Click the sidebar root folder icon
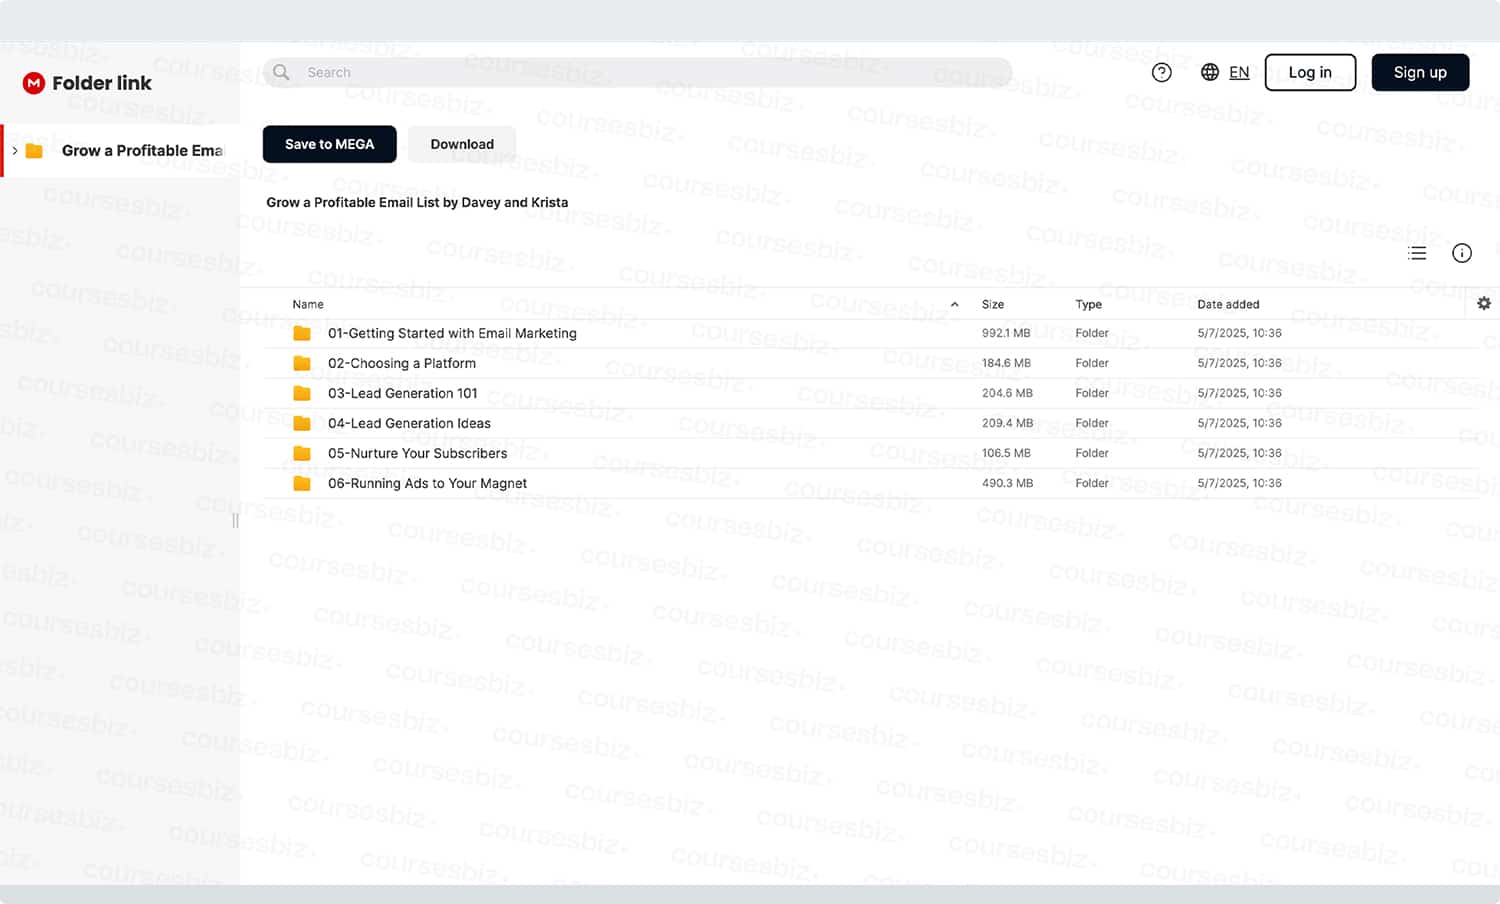The height and width of the screenshot is (904, 1500). tap(34, 151)
